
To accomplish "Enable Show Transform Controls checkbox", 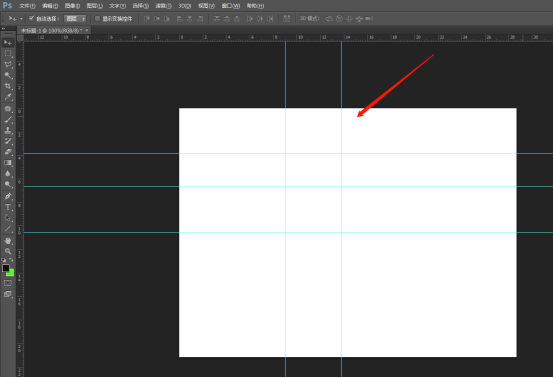I will coord(98,19).
